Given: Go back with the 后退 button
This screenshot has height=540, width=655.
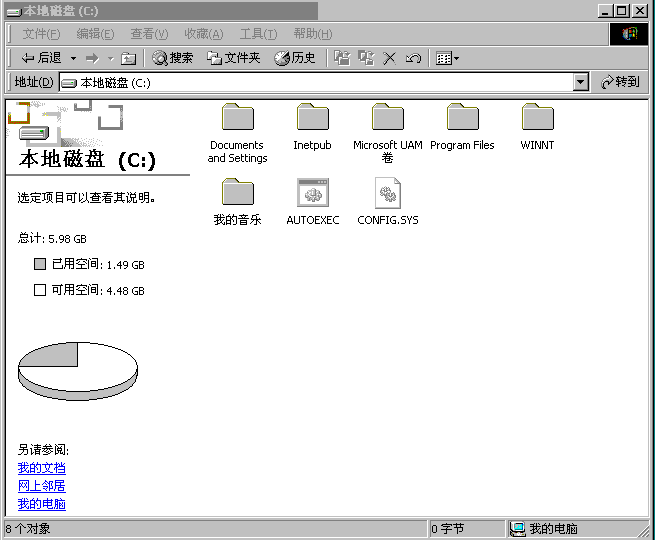Looking at the screenshot, I should 41,58.
